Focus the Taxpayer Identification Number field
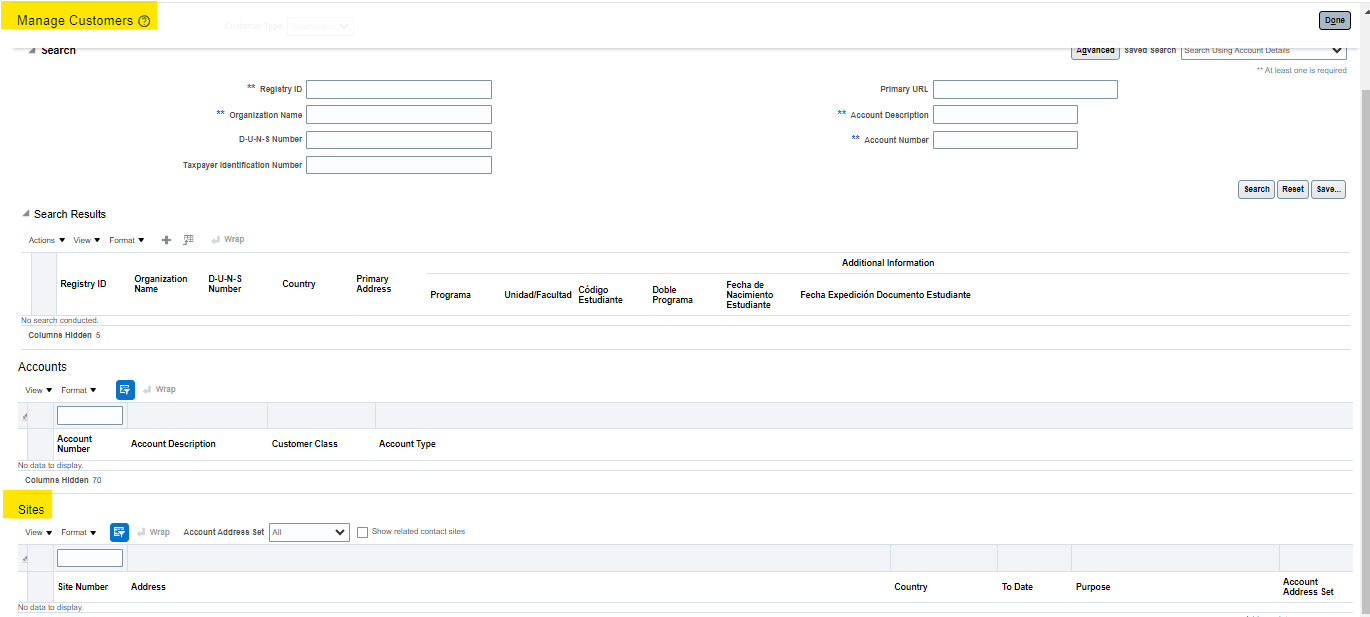The height and width of the screenshot is (617, 1370). click(399, 165)
